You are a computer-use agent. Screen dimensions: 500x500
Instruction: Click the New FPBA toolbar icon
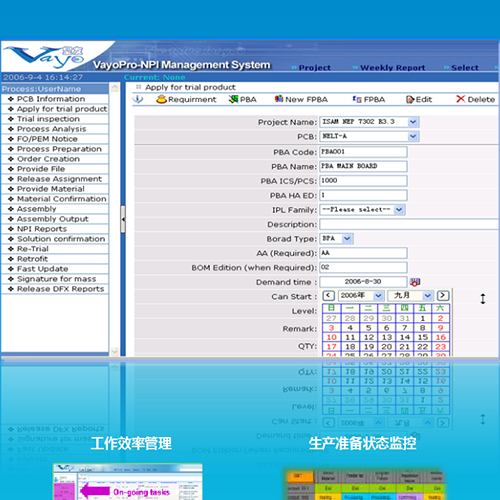(x=279, y=99)
